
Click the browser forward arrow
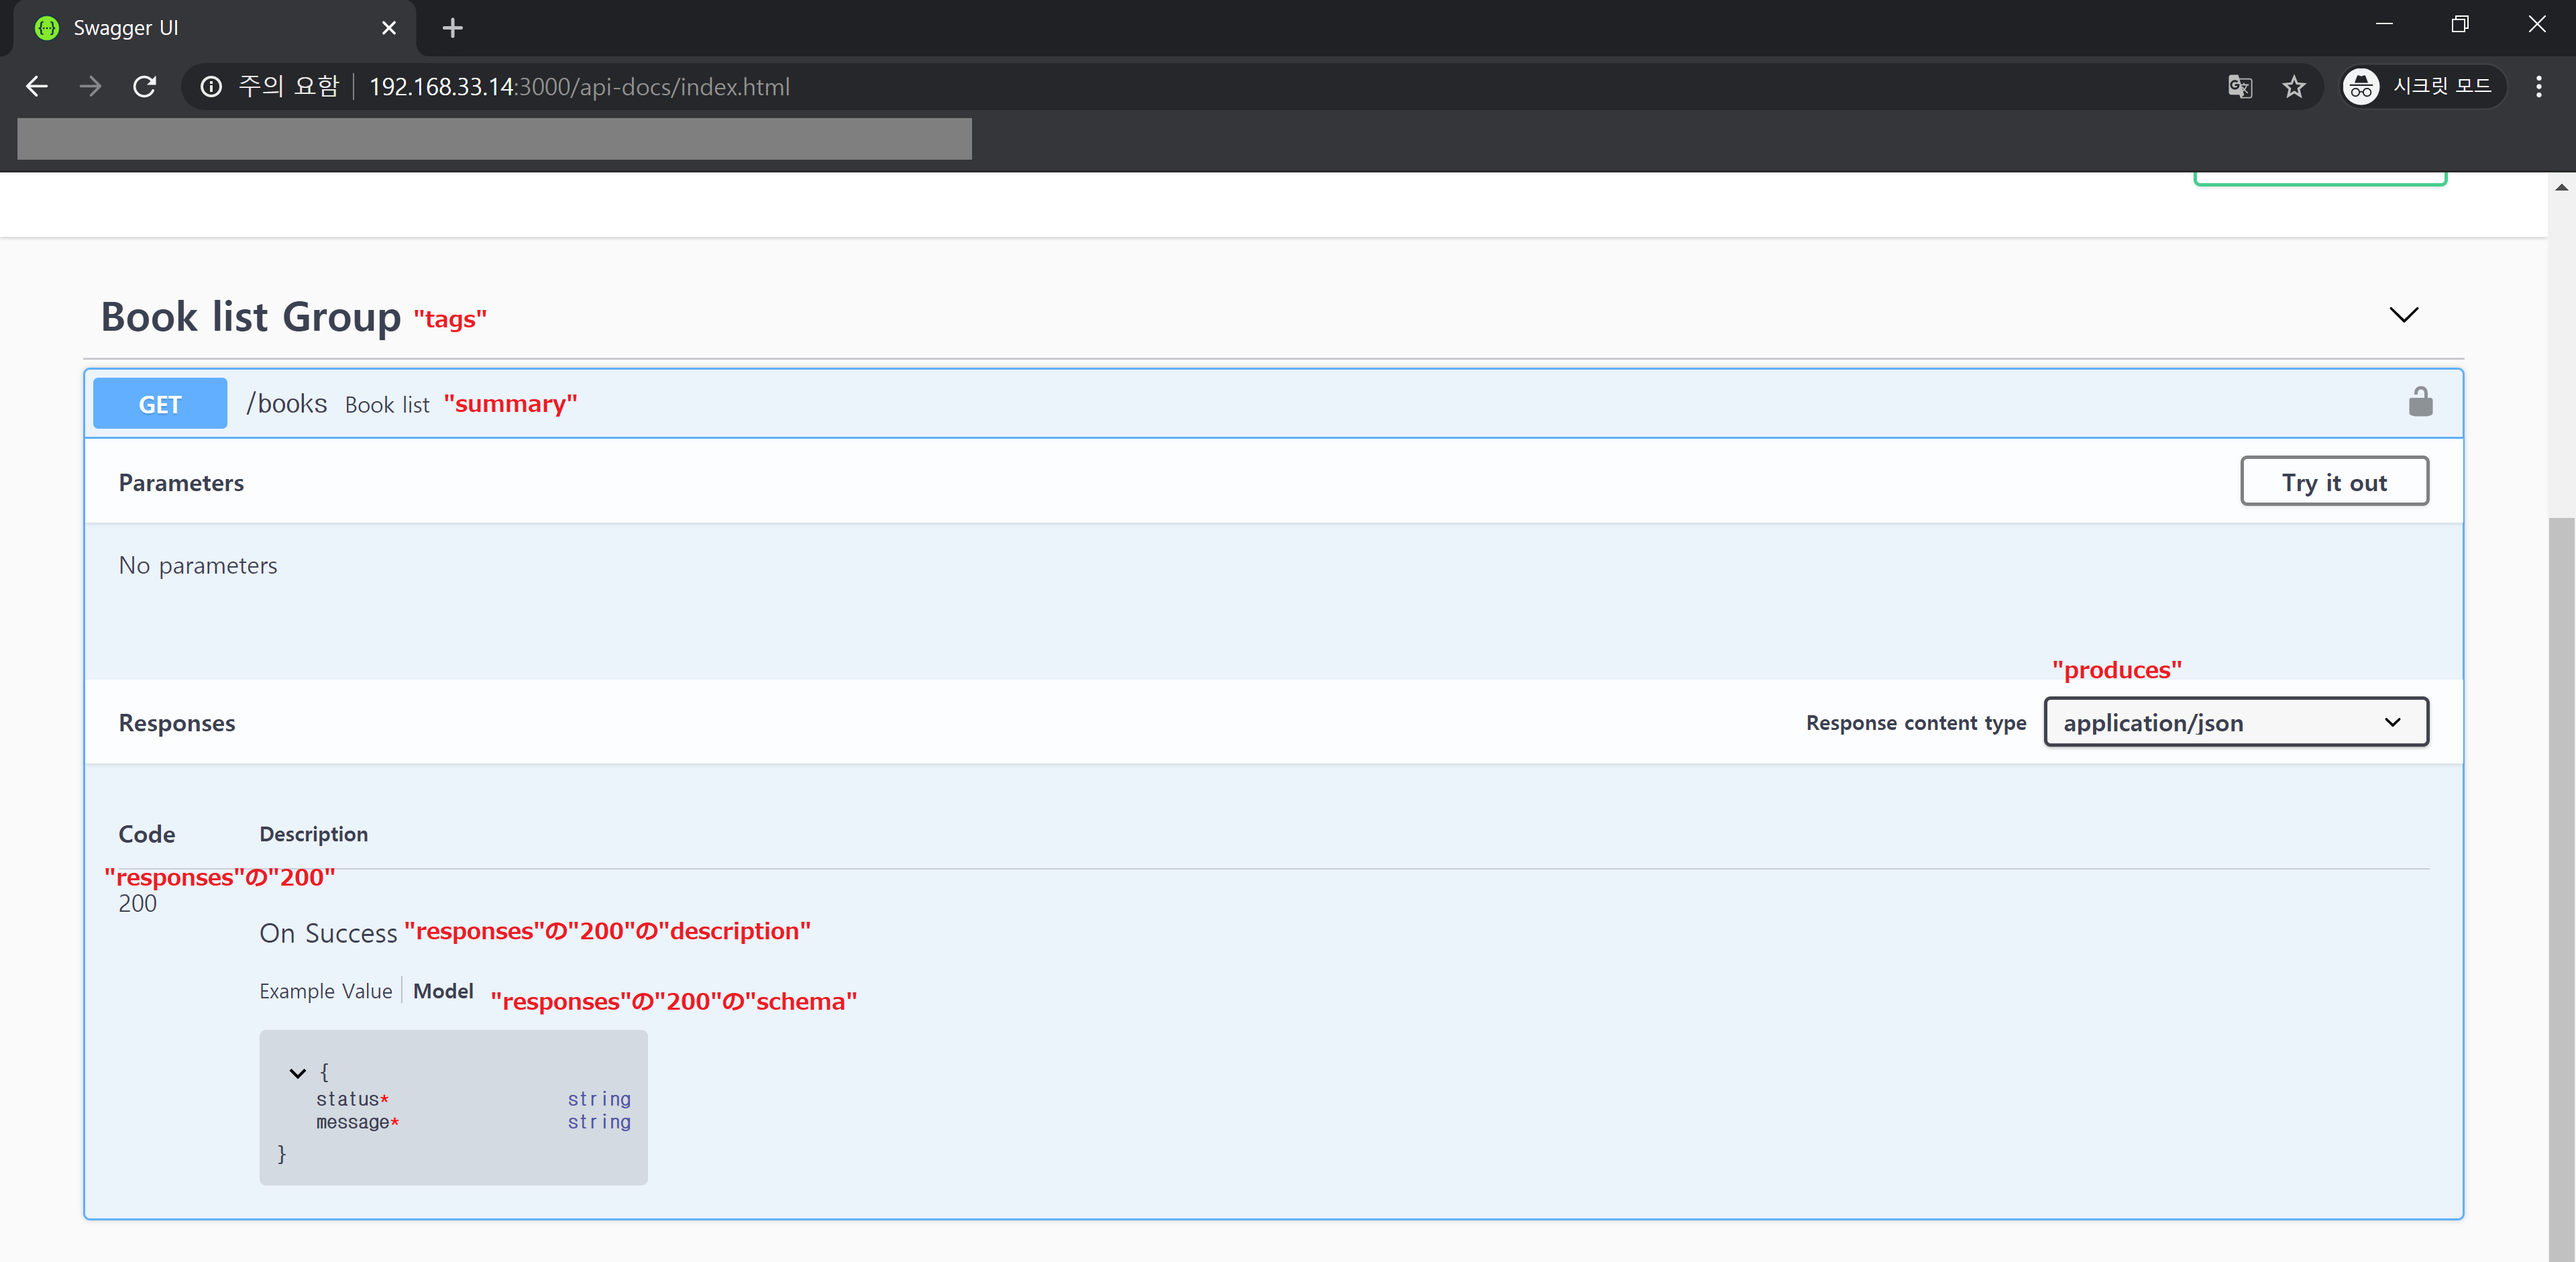pyautogui.click(x=91, y=87)
